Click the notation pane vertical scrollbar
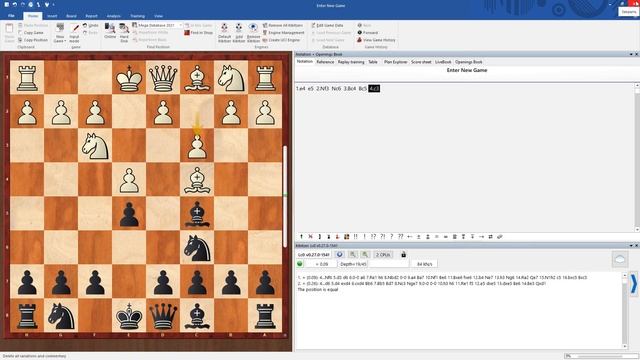The width and height of the screenshot is (640, 360). click(637, 157)
